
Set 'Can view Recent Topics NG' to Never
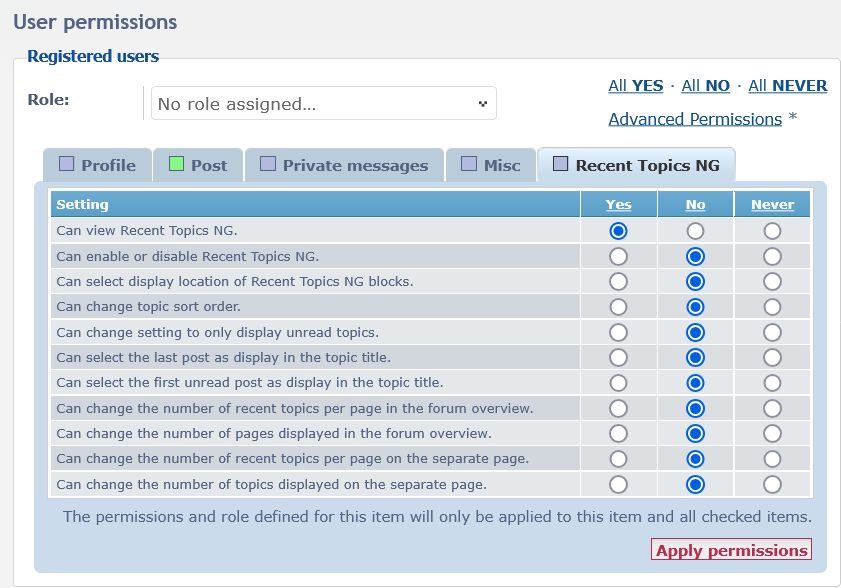pos(772,231)
